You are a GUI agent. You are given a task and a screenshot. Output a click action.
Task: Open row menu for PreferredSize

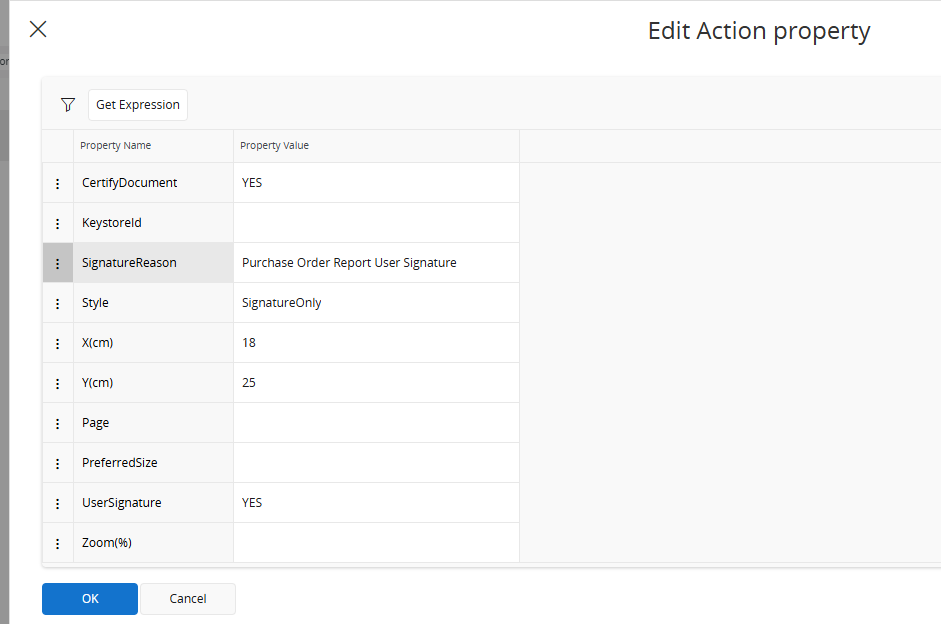pos(58,463)
